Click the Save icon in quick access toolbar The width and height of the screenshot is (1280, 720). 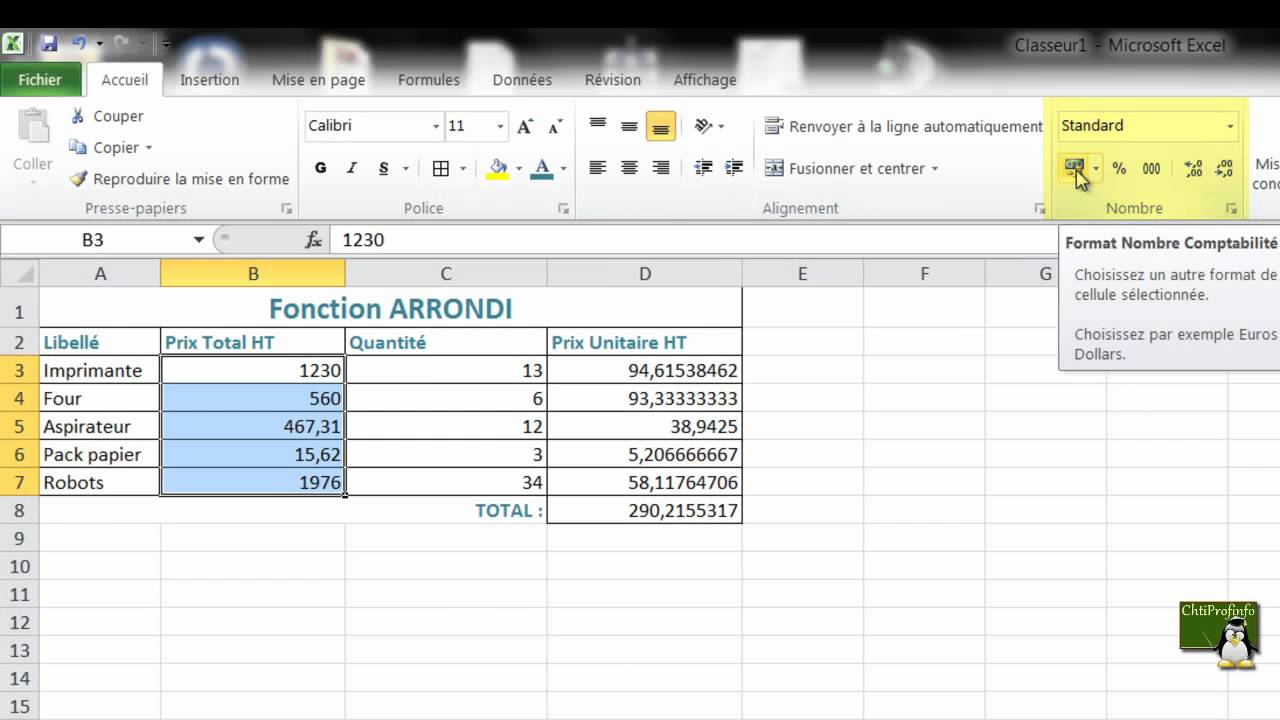click(48, 44)
